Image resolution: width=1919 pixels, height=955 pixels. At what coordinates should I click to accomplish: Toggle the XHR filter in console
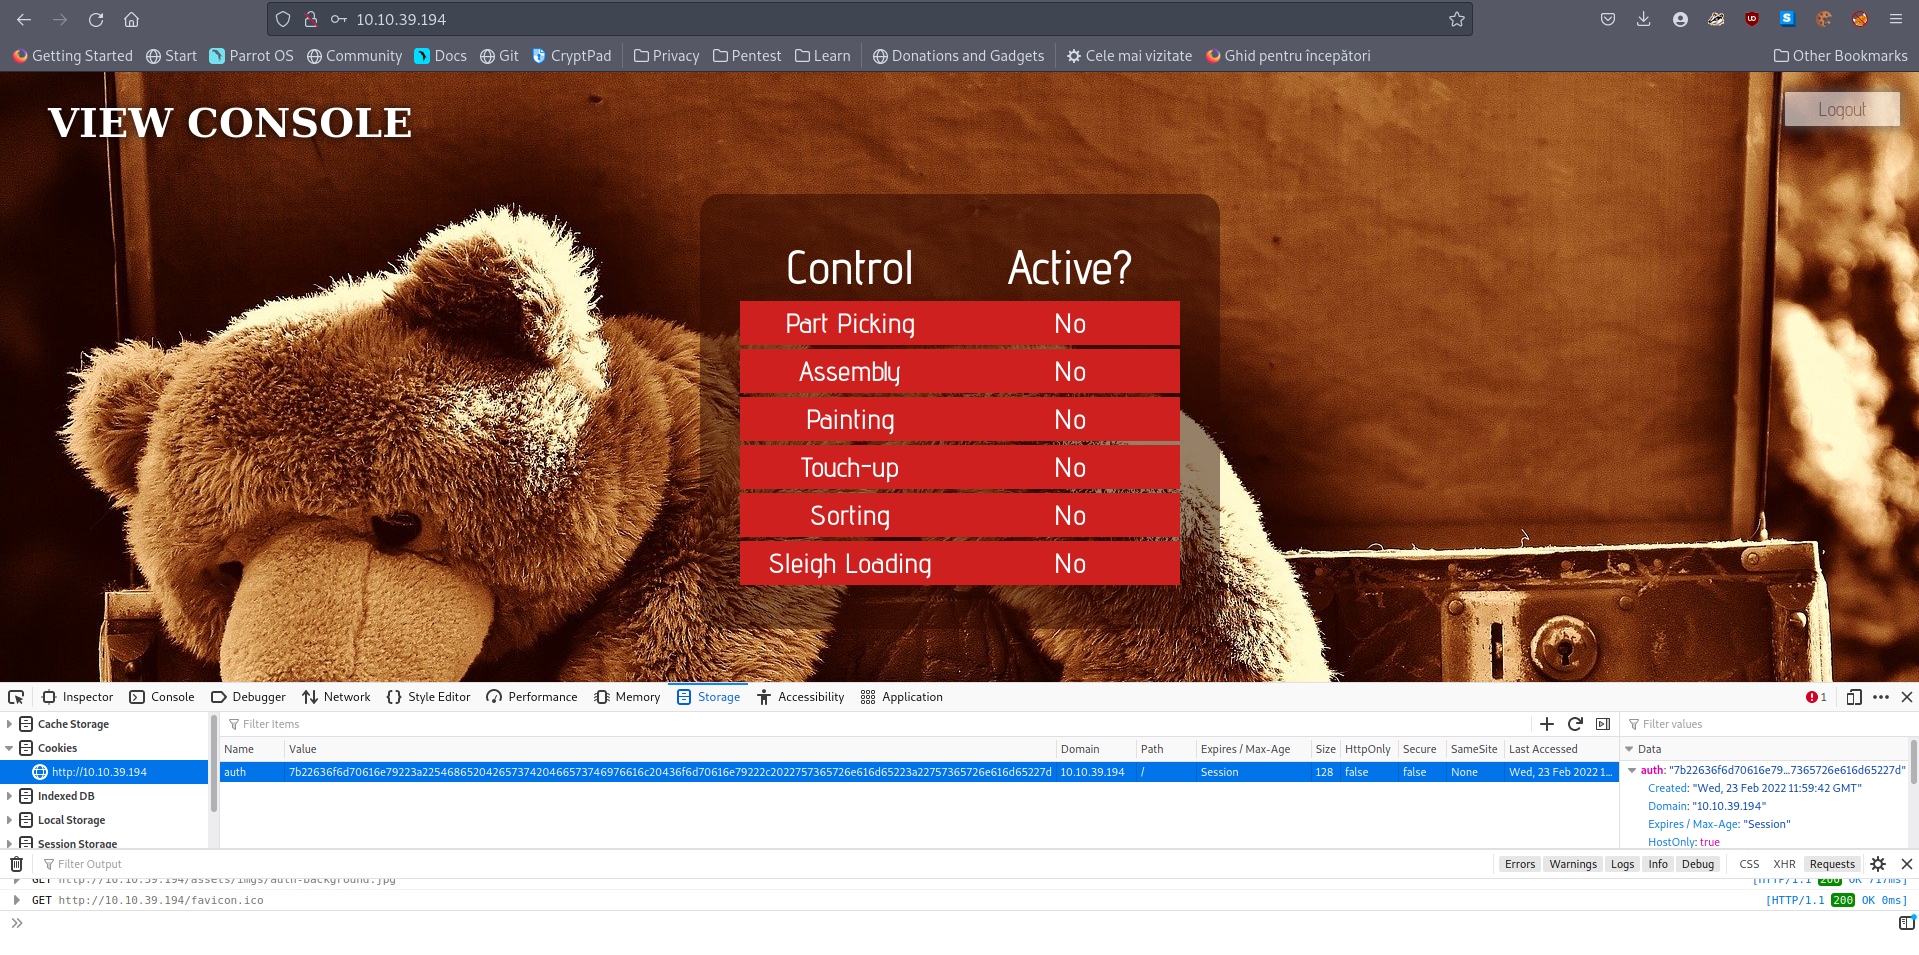[x=1783, y=864]
